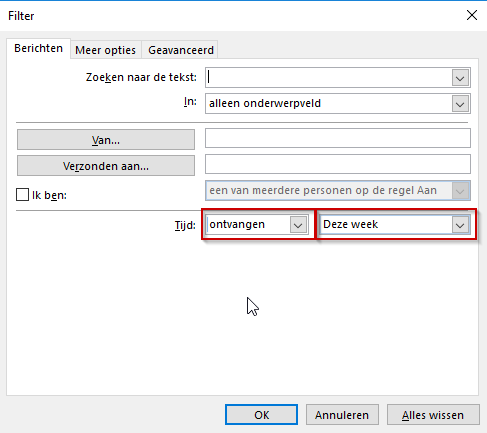Click the Van... button
This screenshot has width=487, height=433.
106,140
